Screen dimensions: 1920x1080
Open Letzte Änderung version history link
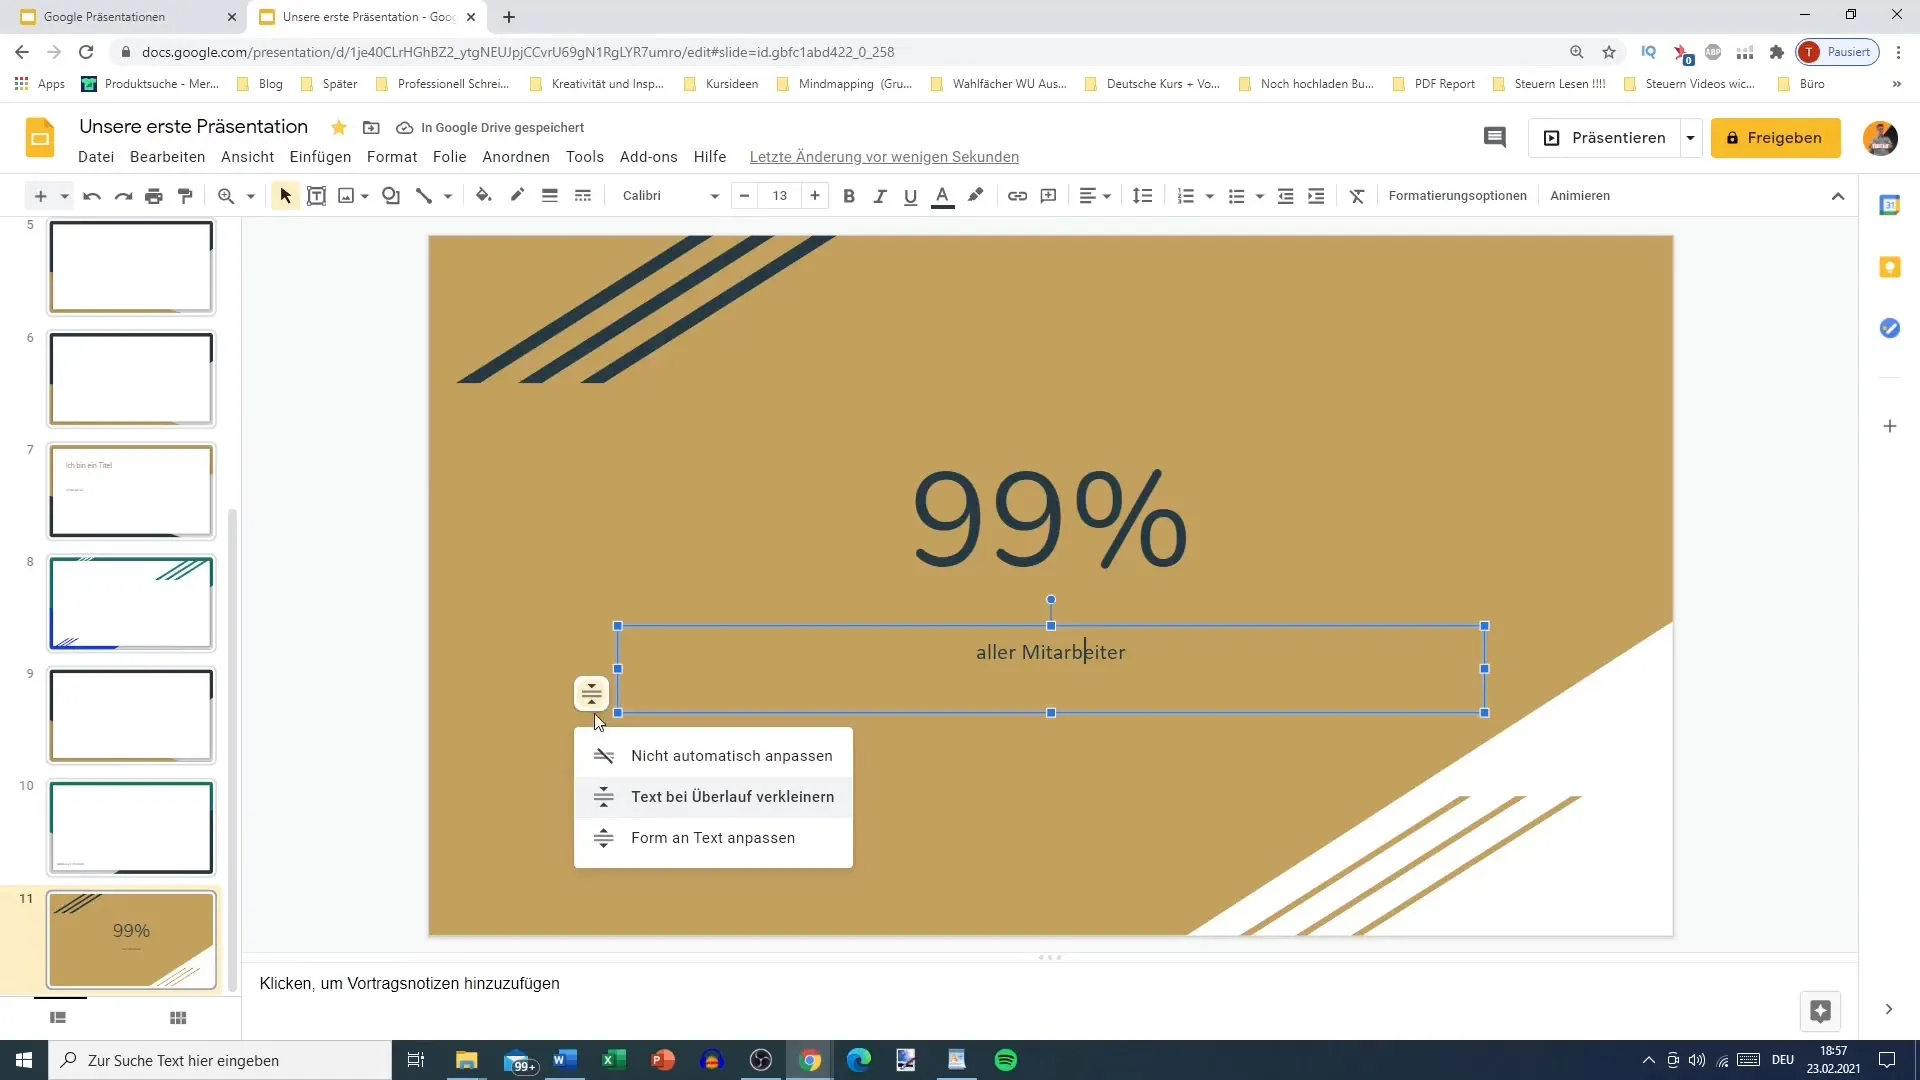coord(884,157)
